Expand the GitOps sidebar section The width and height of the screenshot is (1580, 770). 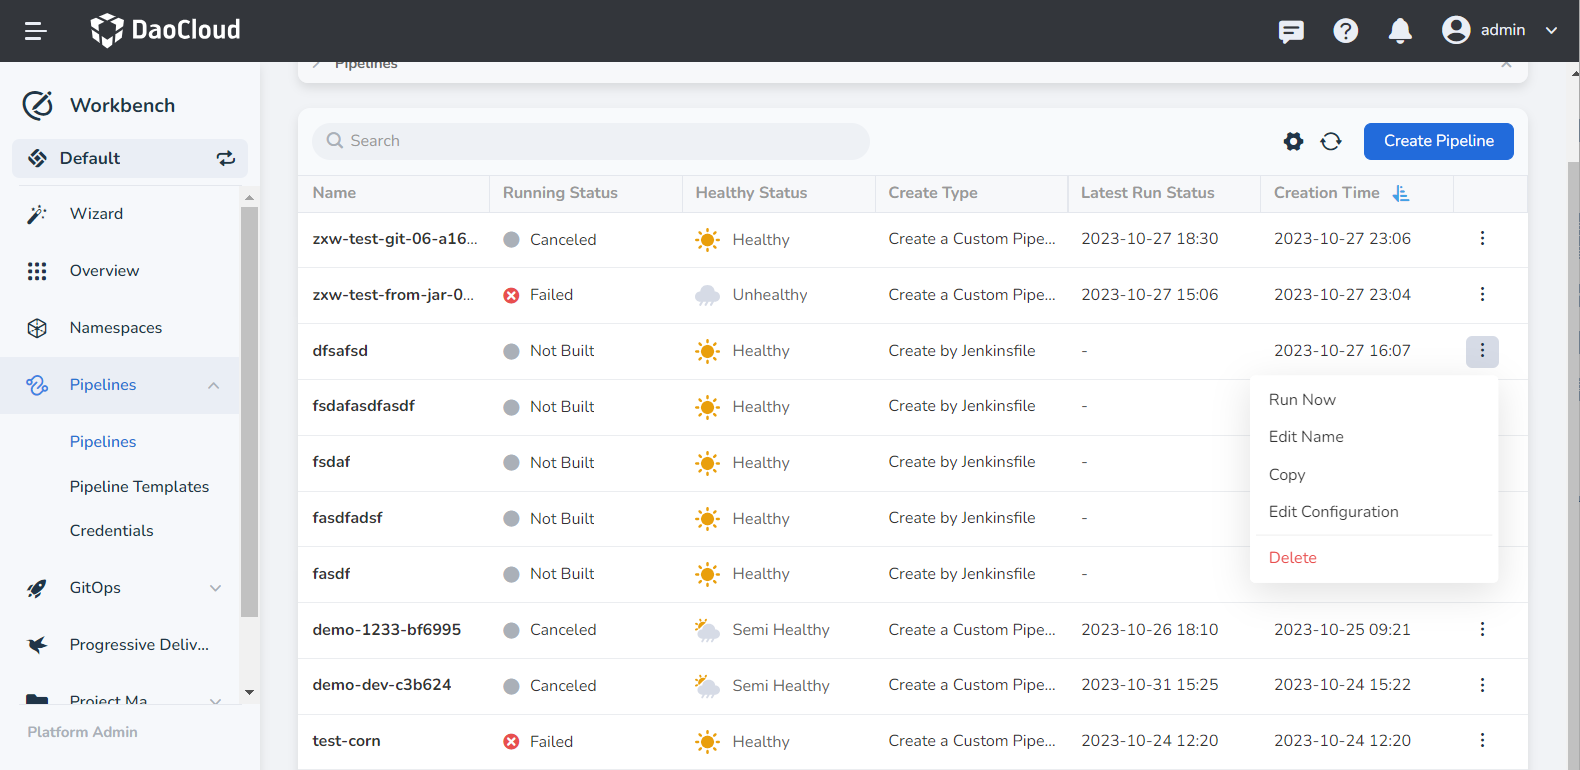[x=215, y=588]
